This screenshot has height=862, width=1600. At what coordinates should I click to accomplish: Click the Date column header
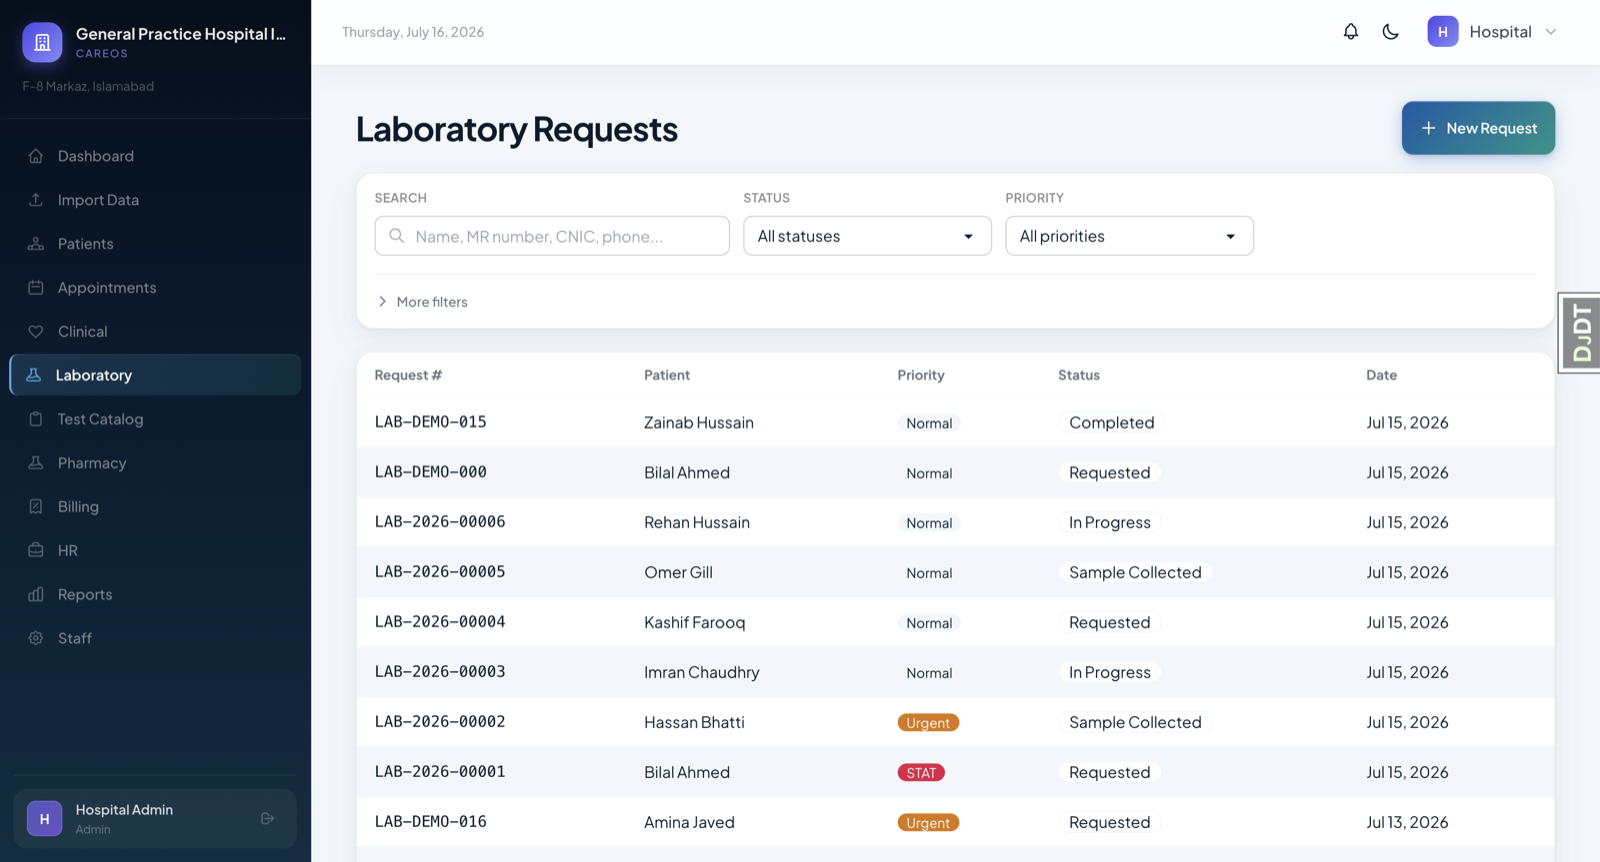[1382, 375]
